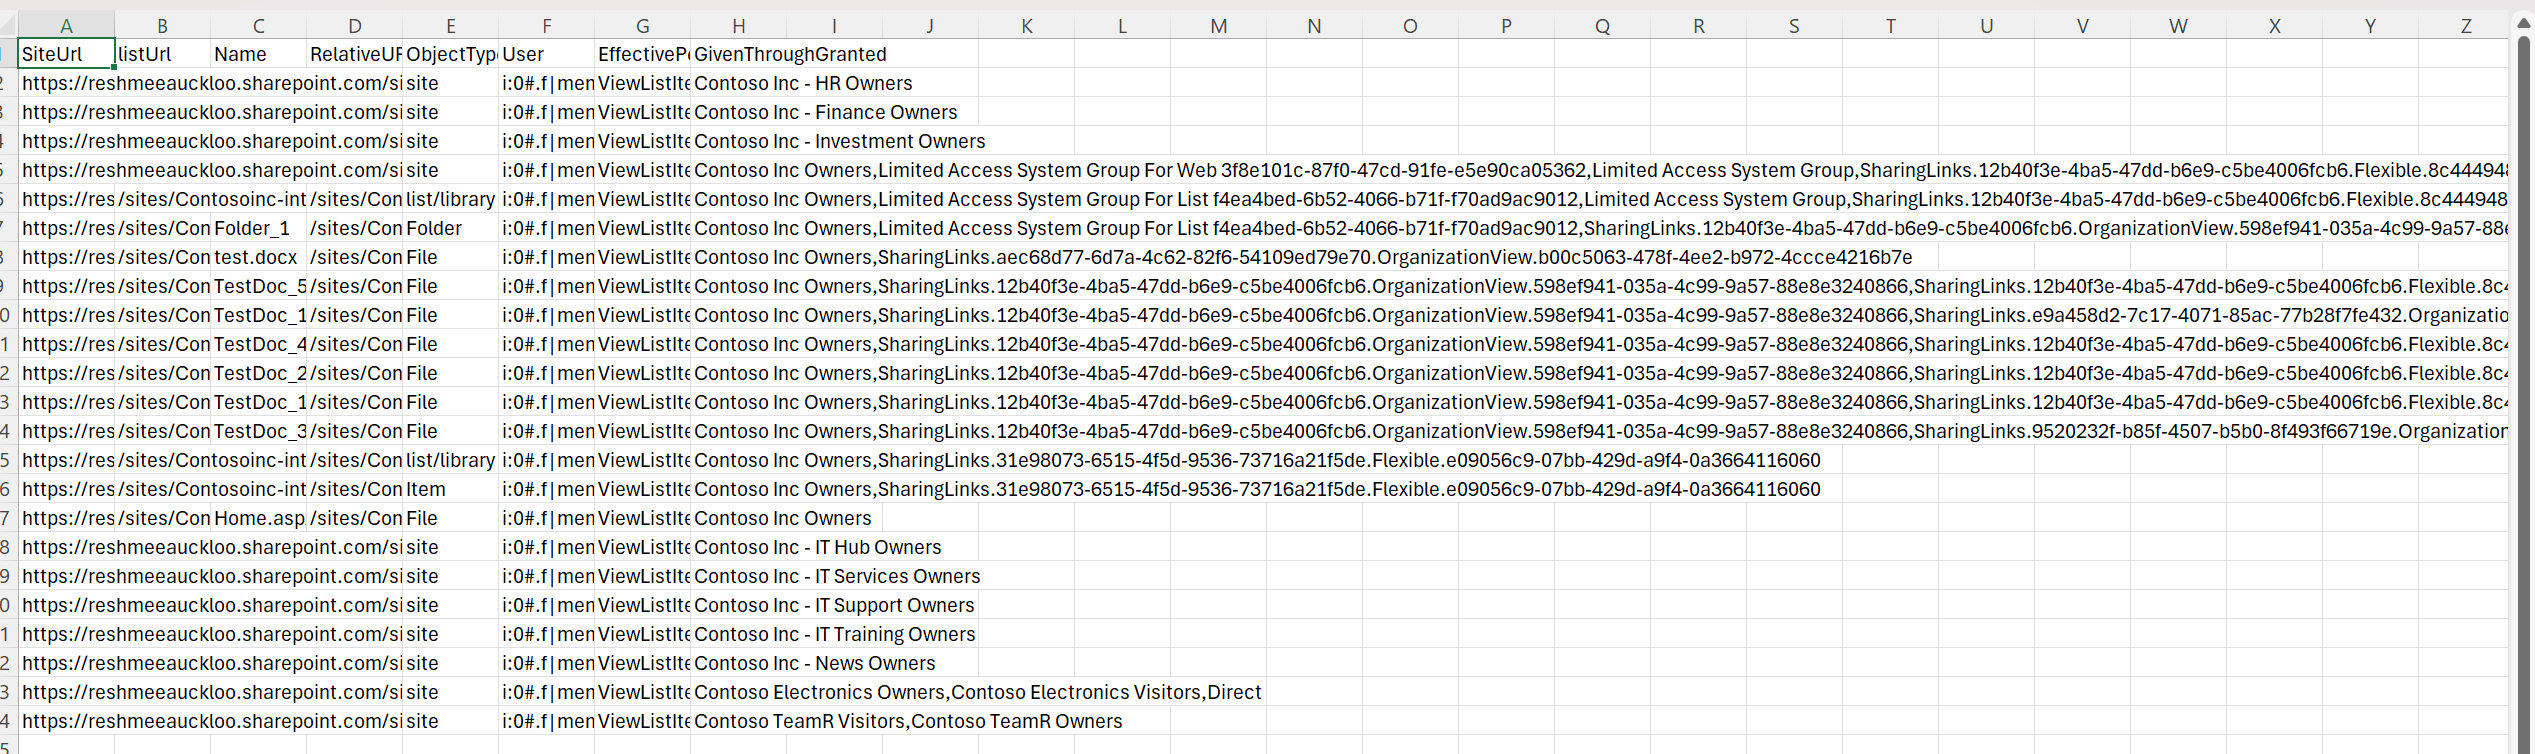Select column X header
Screen dimensions: 2535x754
[2274, 26]
